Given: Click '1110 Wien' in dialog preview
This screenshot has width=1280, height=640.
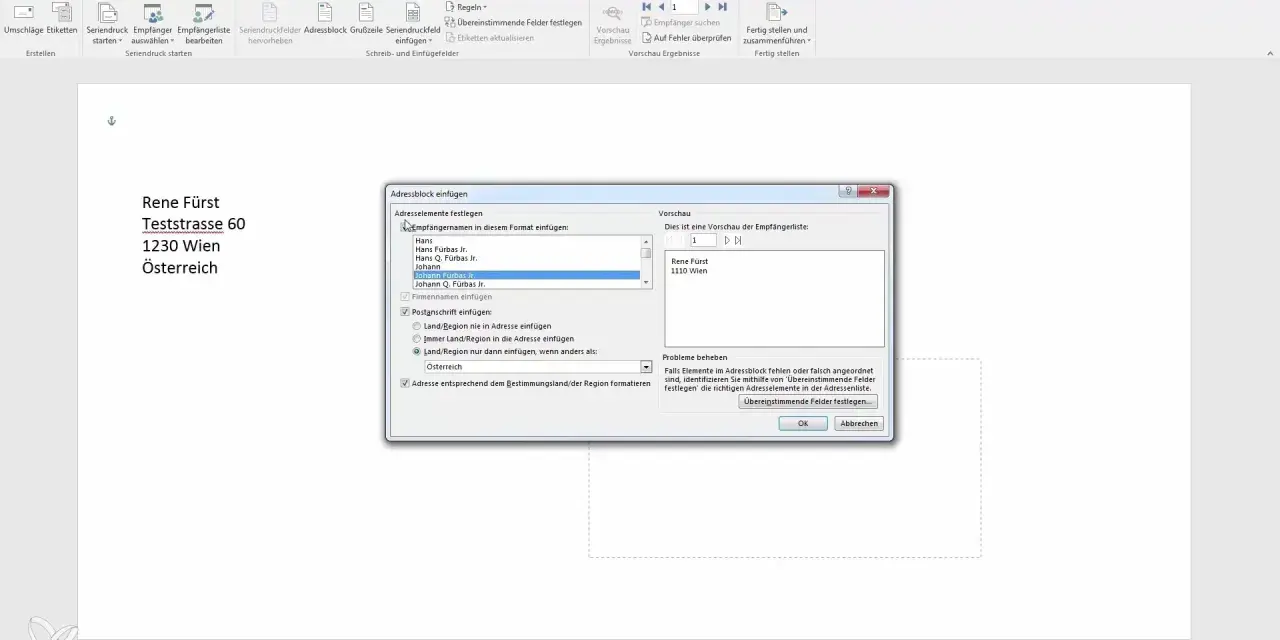Looking at the screenshot, I should [689, 271].
